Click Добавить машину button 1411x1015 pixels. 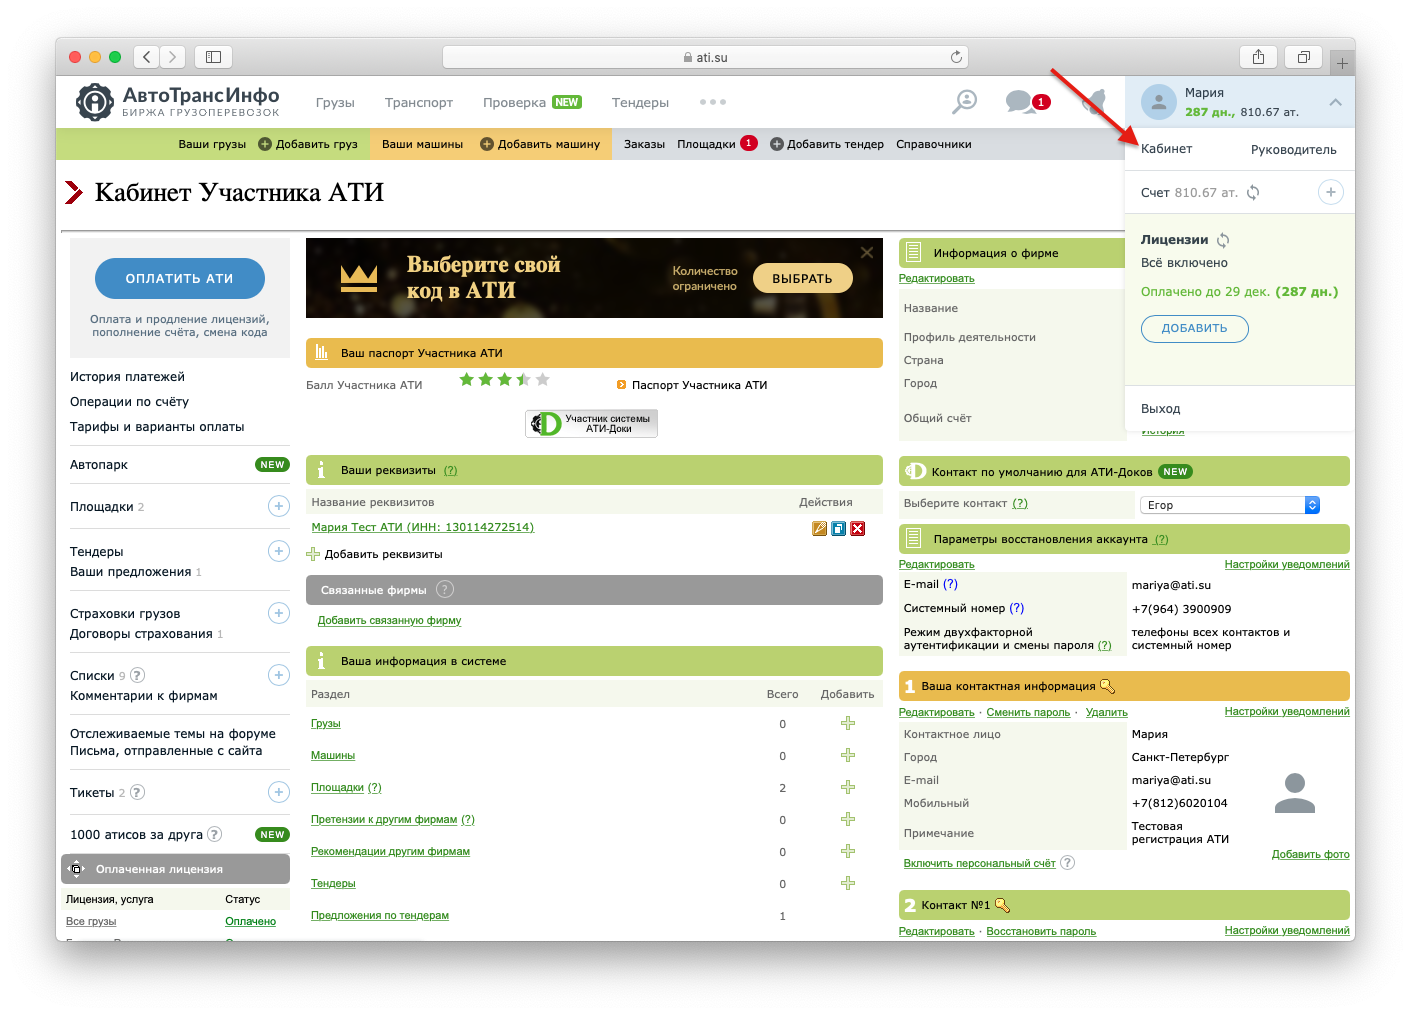[x=540, y=144]
